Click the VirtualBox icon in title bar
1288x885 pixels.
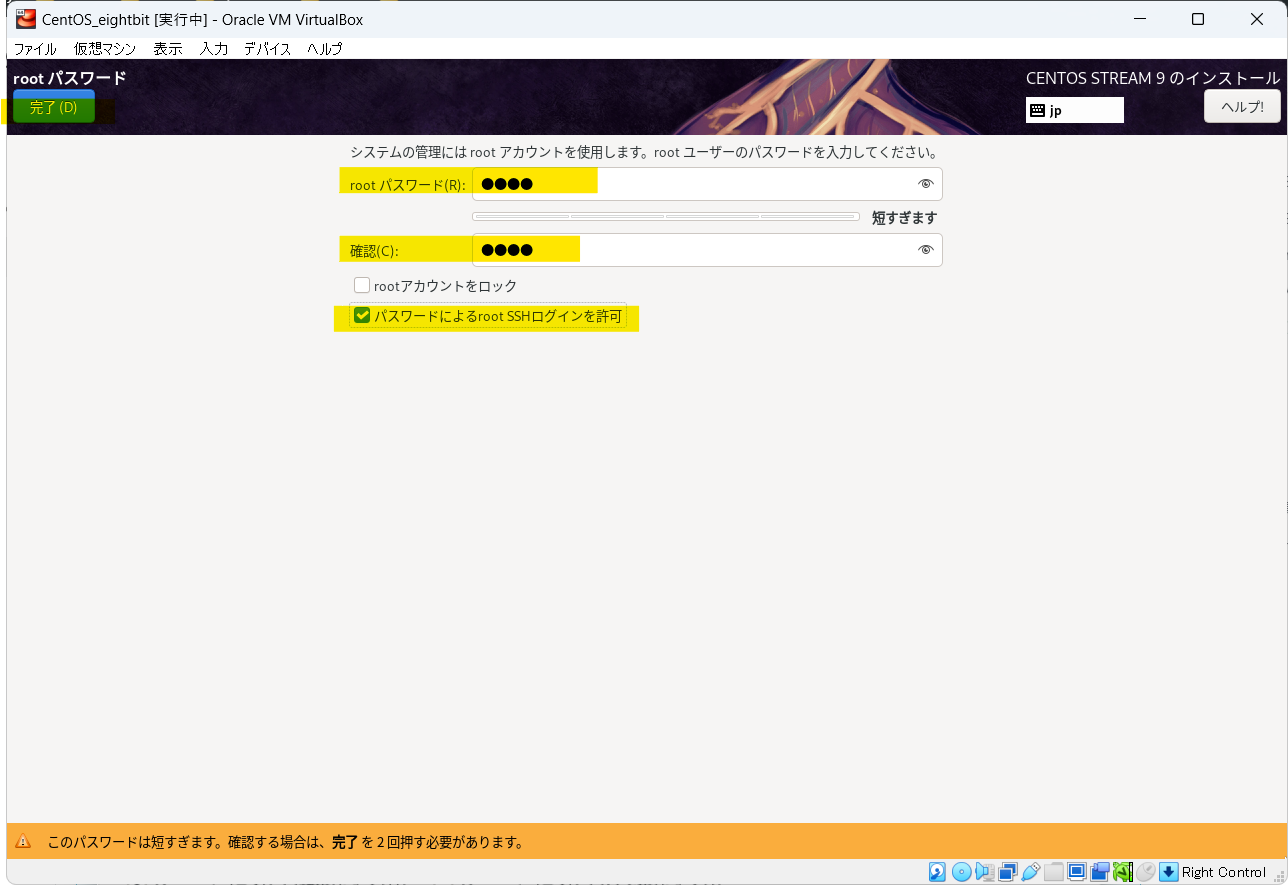point(26,19)
